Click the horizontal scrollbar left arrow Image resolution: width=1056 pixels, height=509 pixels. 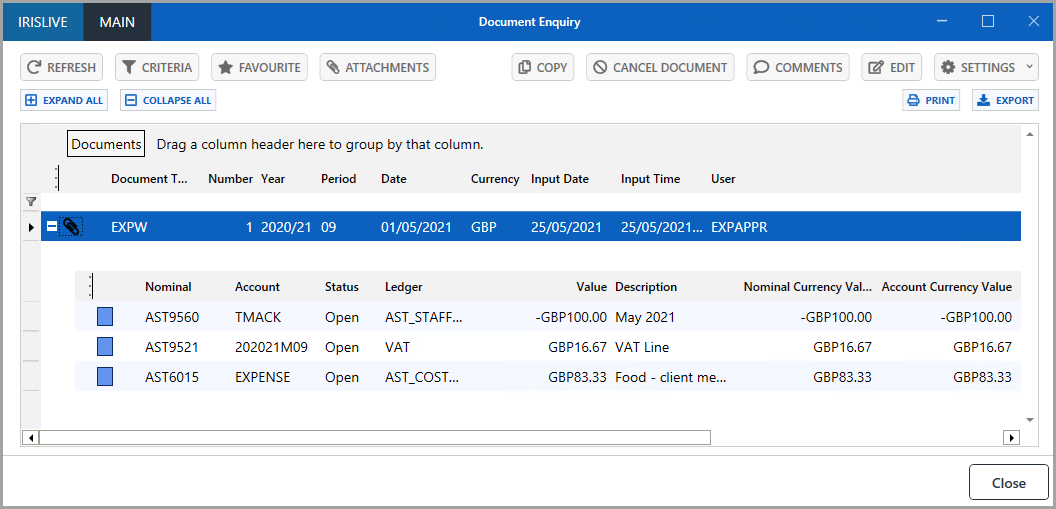pos(30,438)
